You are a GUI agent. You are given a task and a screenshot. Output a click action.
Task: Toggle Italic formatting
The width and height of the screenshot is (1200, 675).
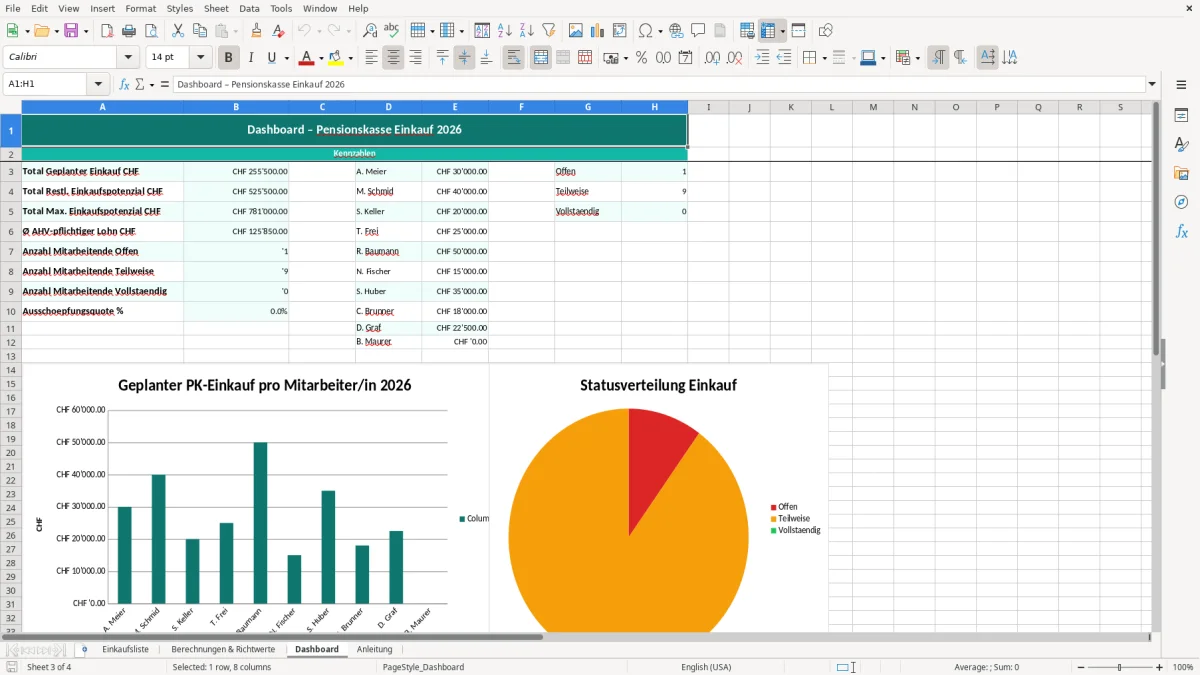pos(251,58)
